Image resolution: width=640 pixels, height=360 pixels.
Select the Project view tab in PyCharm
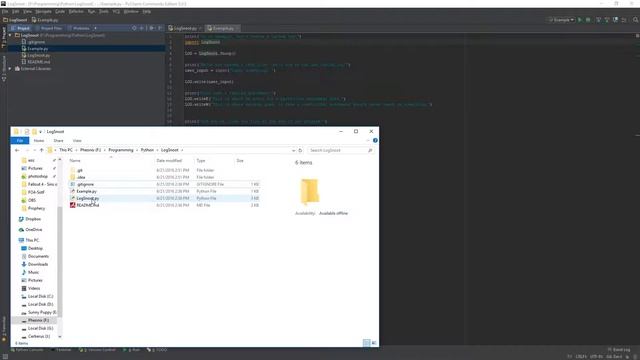[20, 28]
